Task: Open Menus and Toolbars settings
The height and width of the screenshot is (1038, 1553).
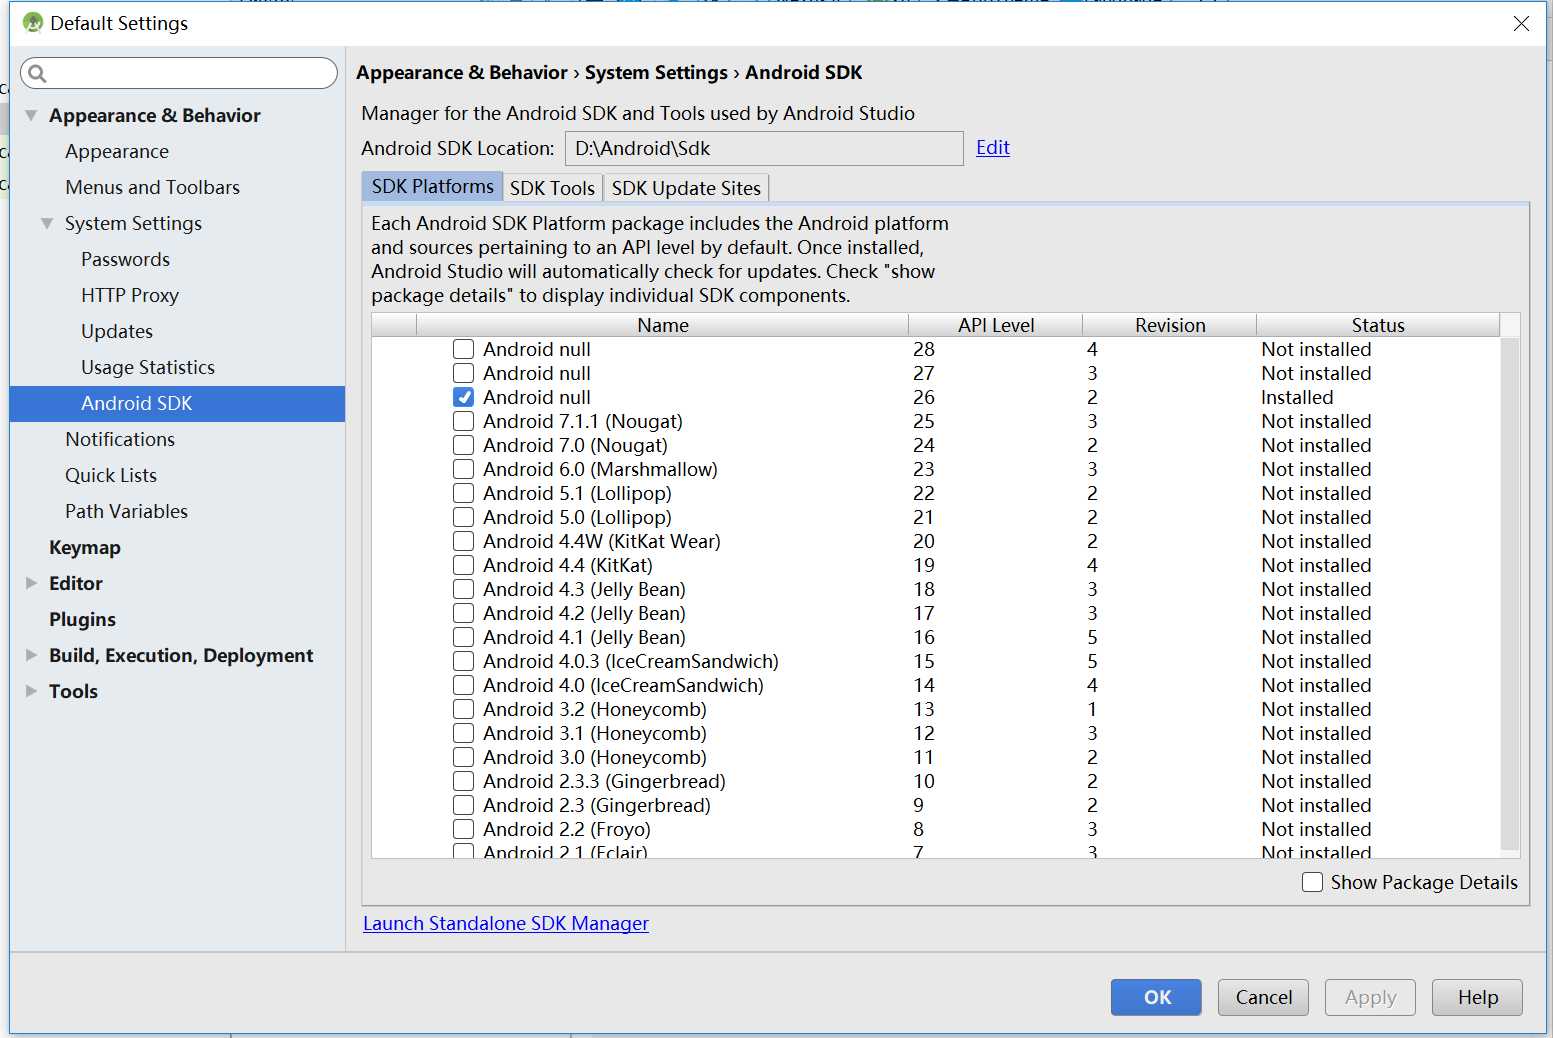Action: pos(152,187)
